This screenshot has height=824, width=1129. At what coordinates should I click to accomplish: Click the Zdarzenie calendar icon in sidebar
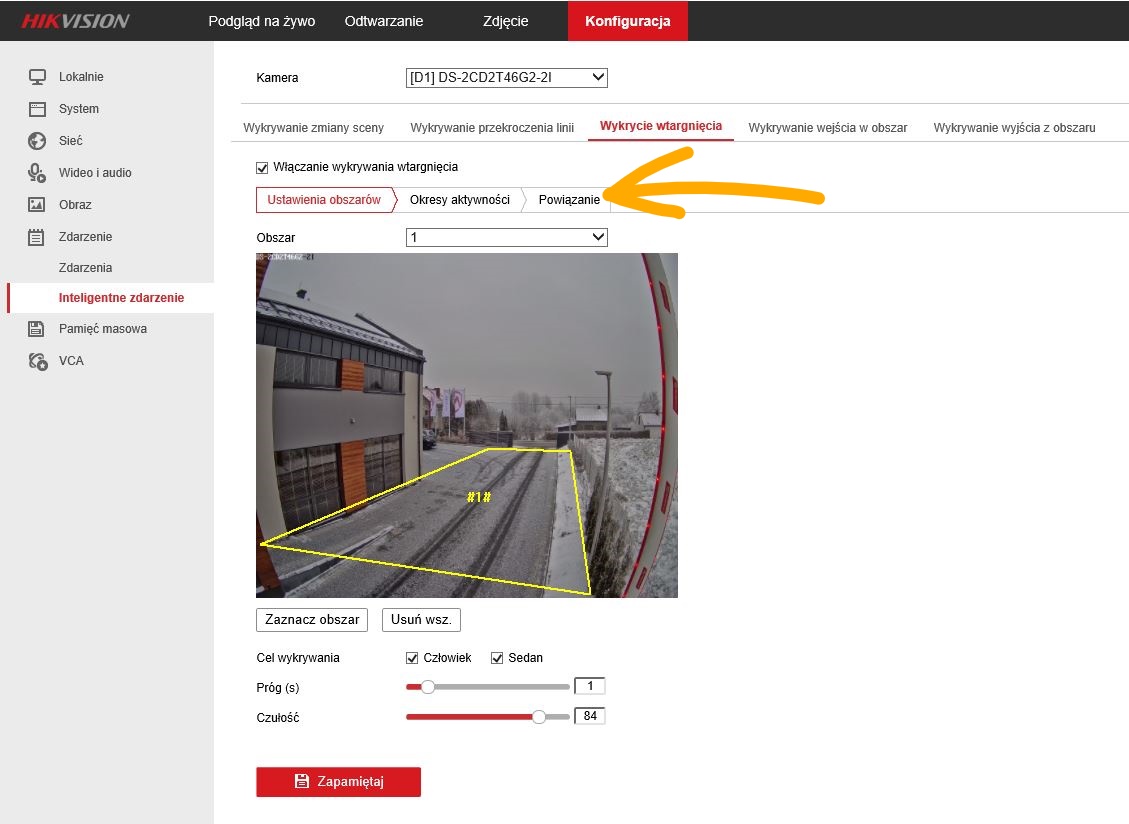[x=37, y=237]
